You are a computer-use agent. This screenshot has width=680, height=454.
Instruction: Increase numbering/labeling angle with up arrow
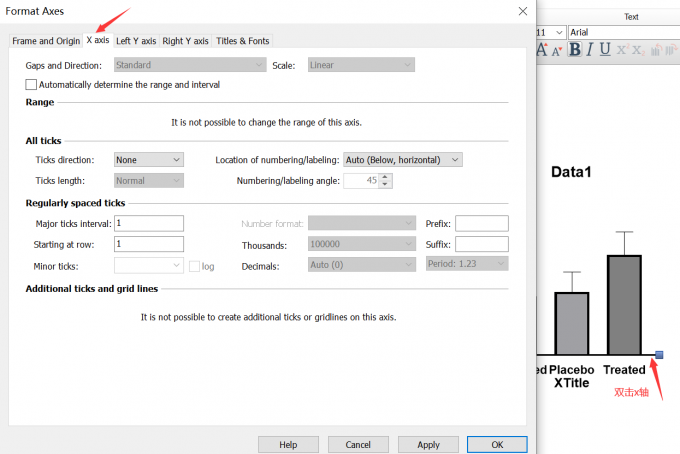coord(385,177)
